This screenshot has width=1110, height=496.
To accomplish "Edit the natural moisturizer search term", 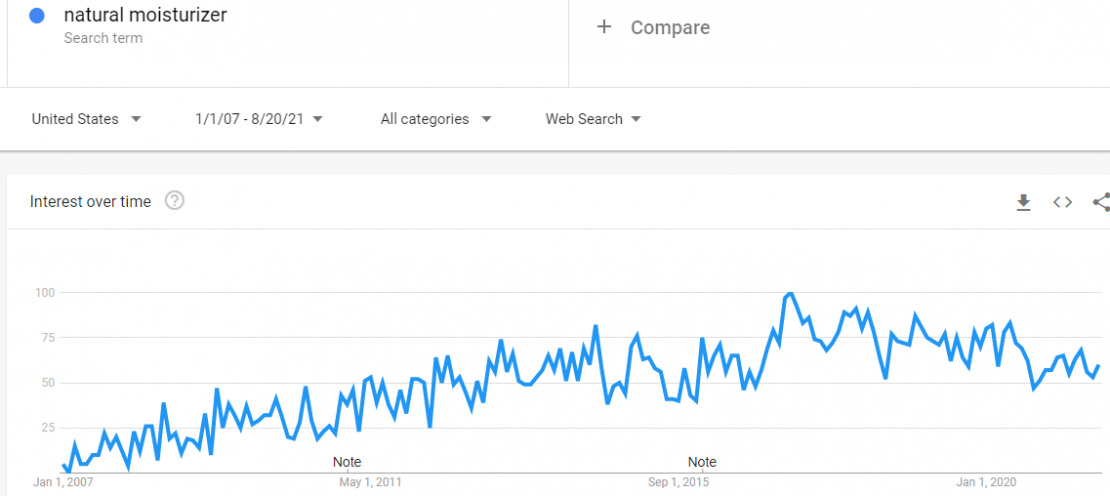I will (x=145, y=15).
